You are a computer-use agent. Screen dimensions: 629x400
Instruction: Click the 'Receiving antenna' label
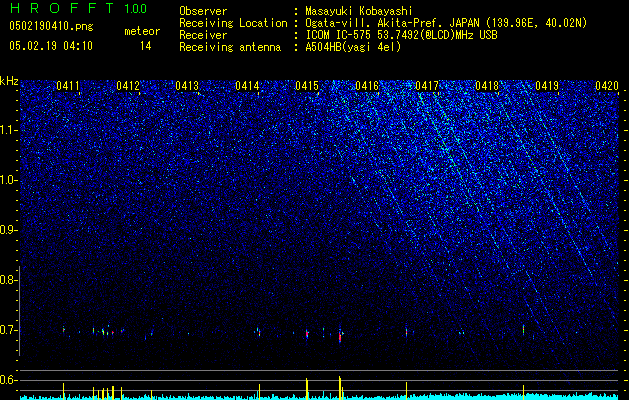(x=230, y=47)
